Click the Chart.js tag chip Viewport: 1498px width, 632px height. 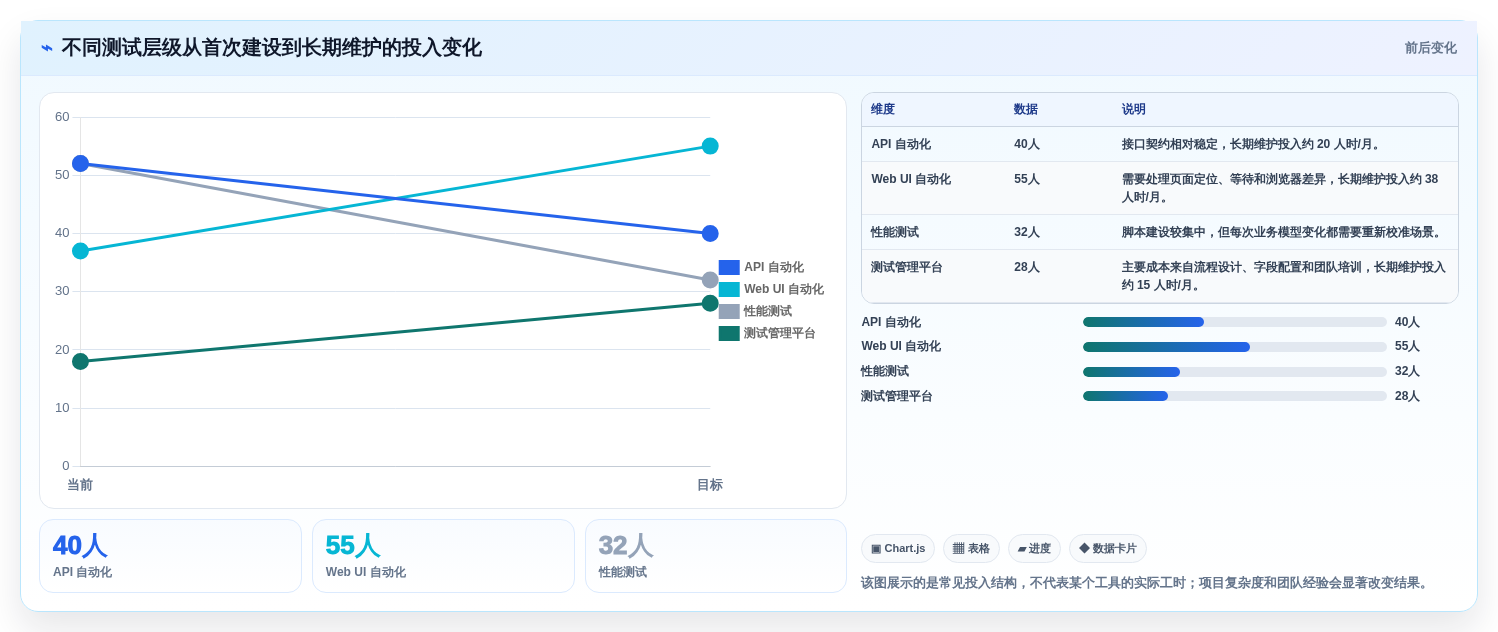pos(898,548)
